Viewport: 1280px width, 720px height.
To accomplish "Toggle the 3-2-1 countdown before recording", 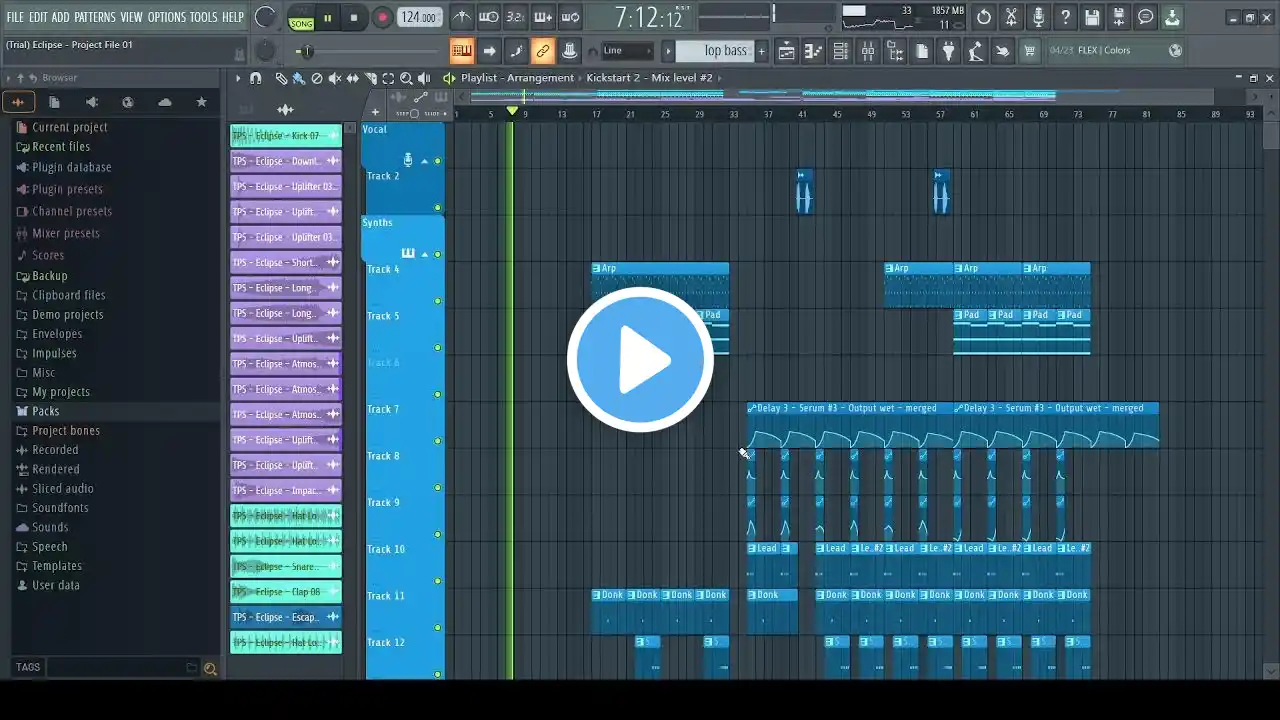I will [x=515, y=17].
